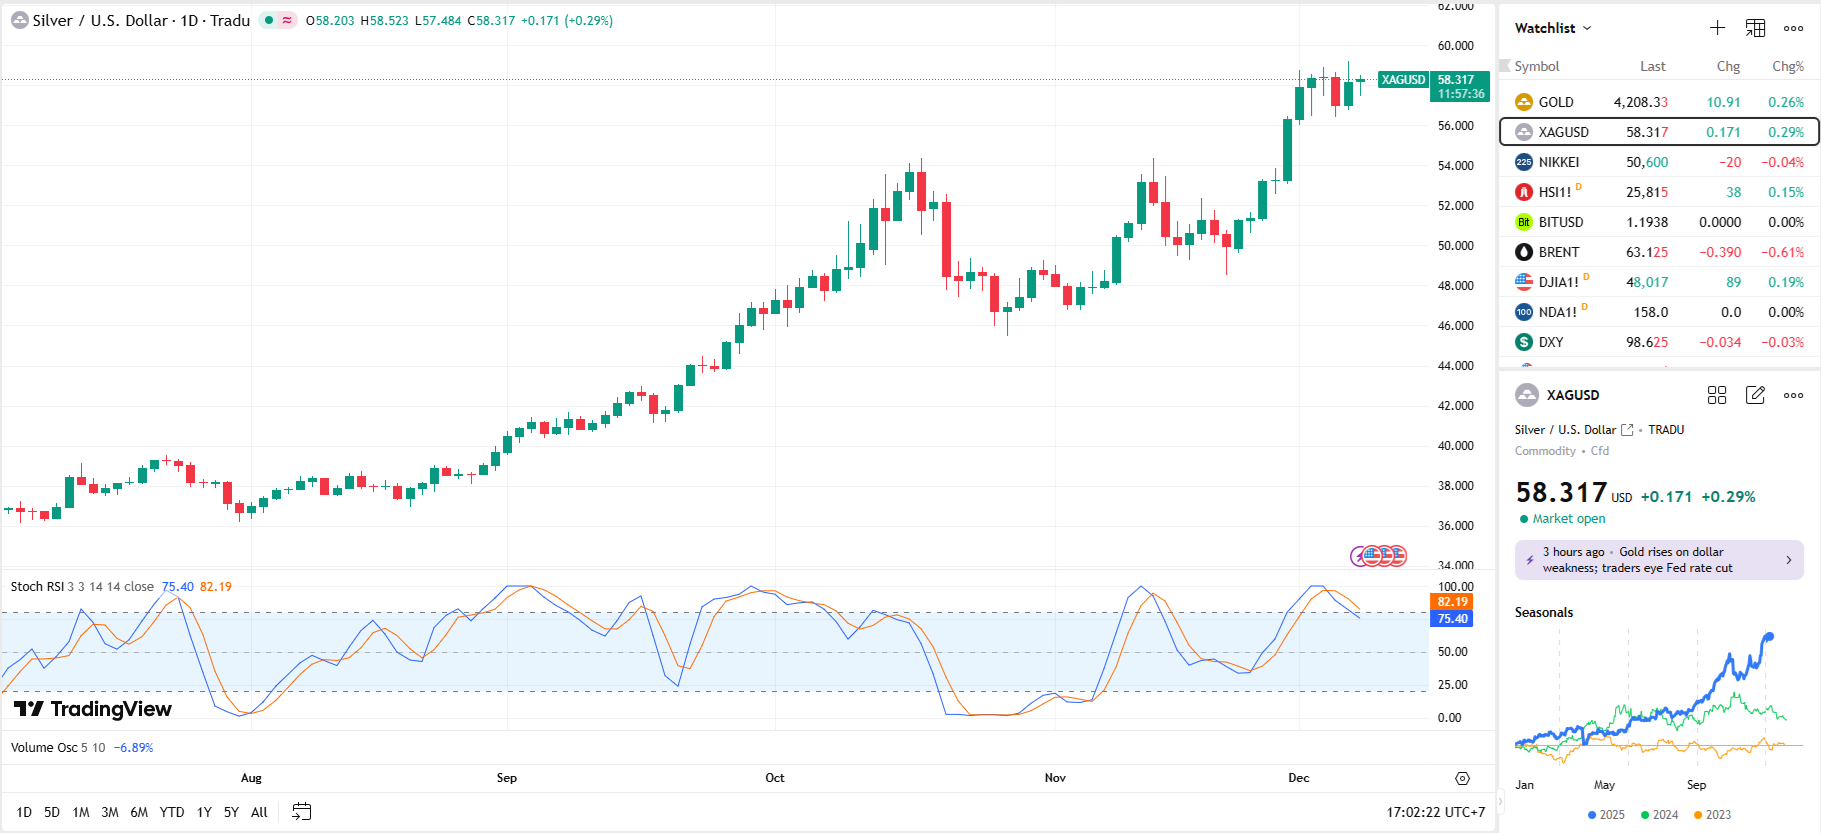Open chart scale settings gear icon
The width and height of the screenshot is (1821, 833).
coord(1462,778)
